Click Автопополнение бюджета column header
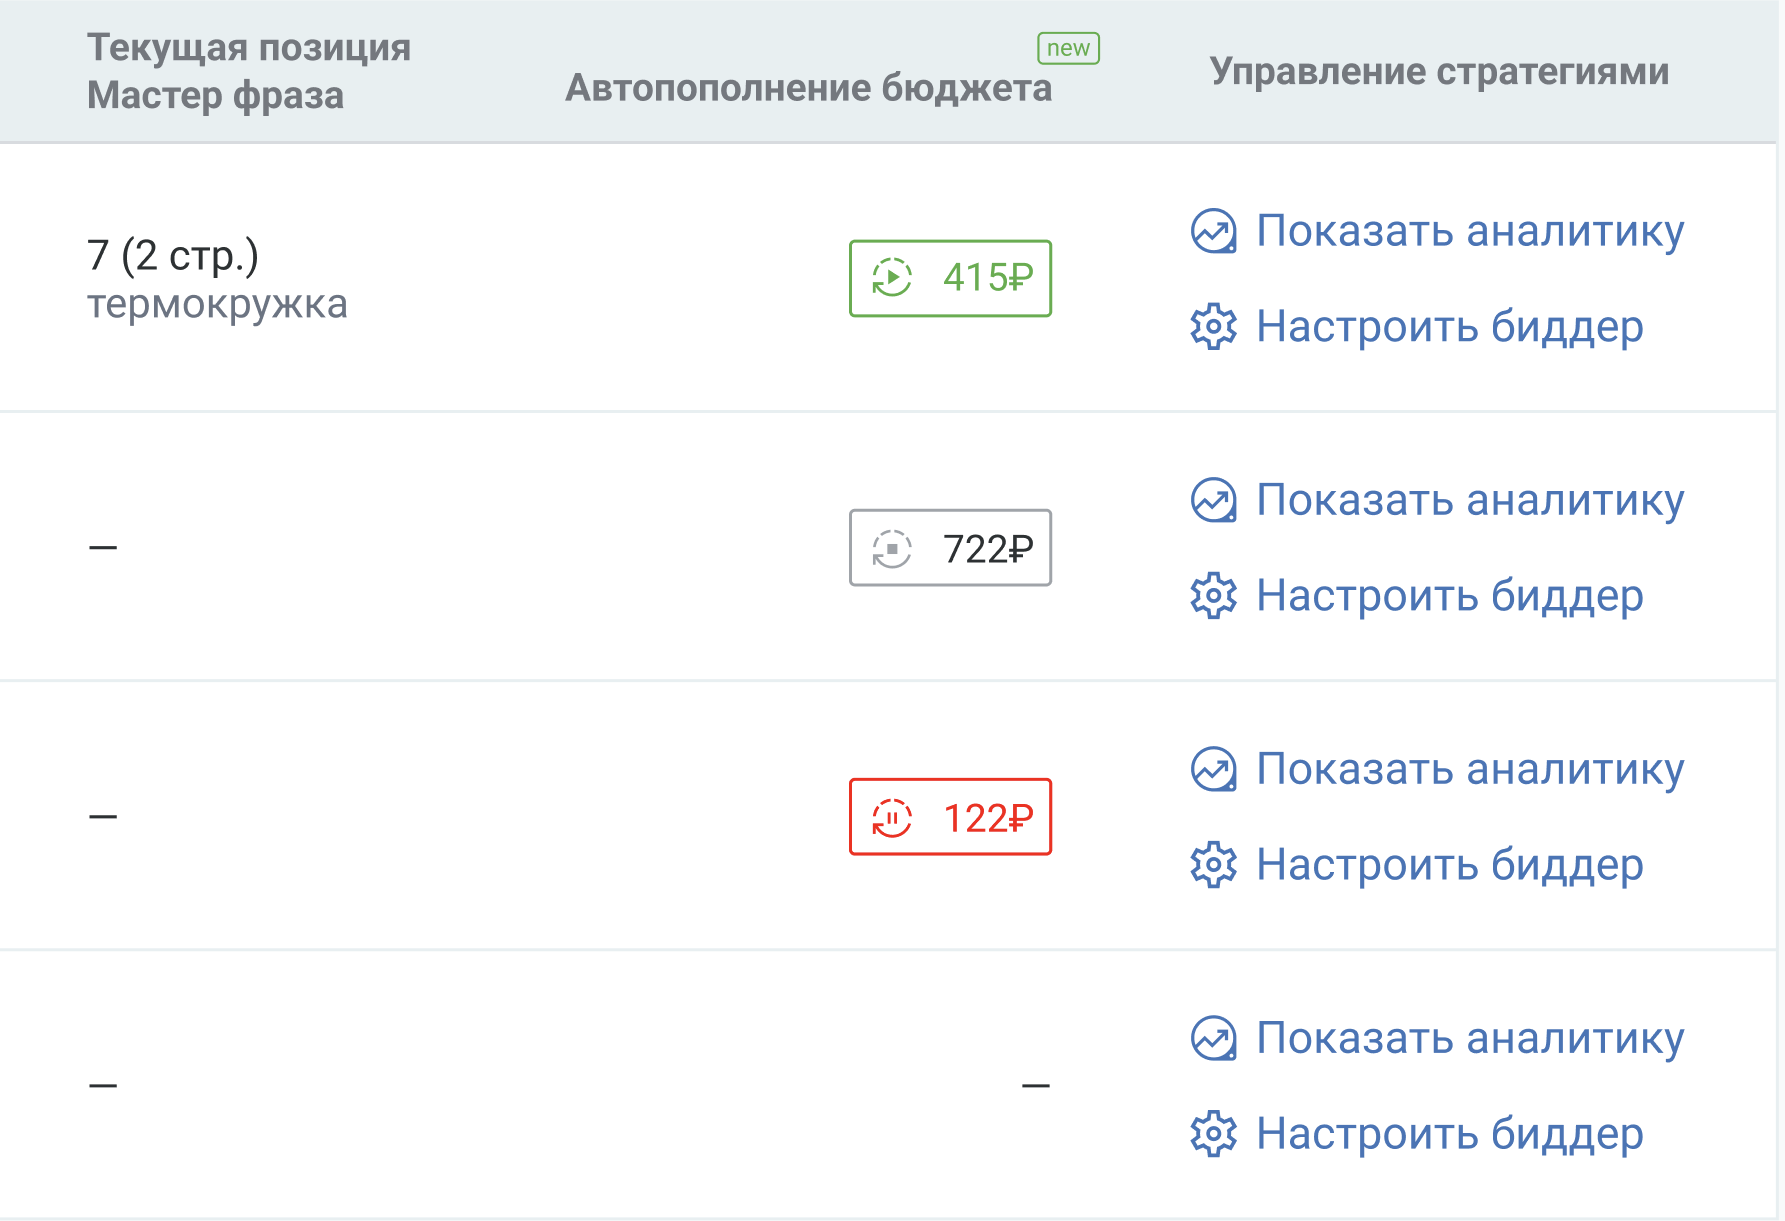The width and height of the screenshot is (1785, 1221). [x=808, y=88]
